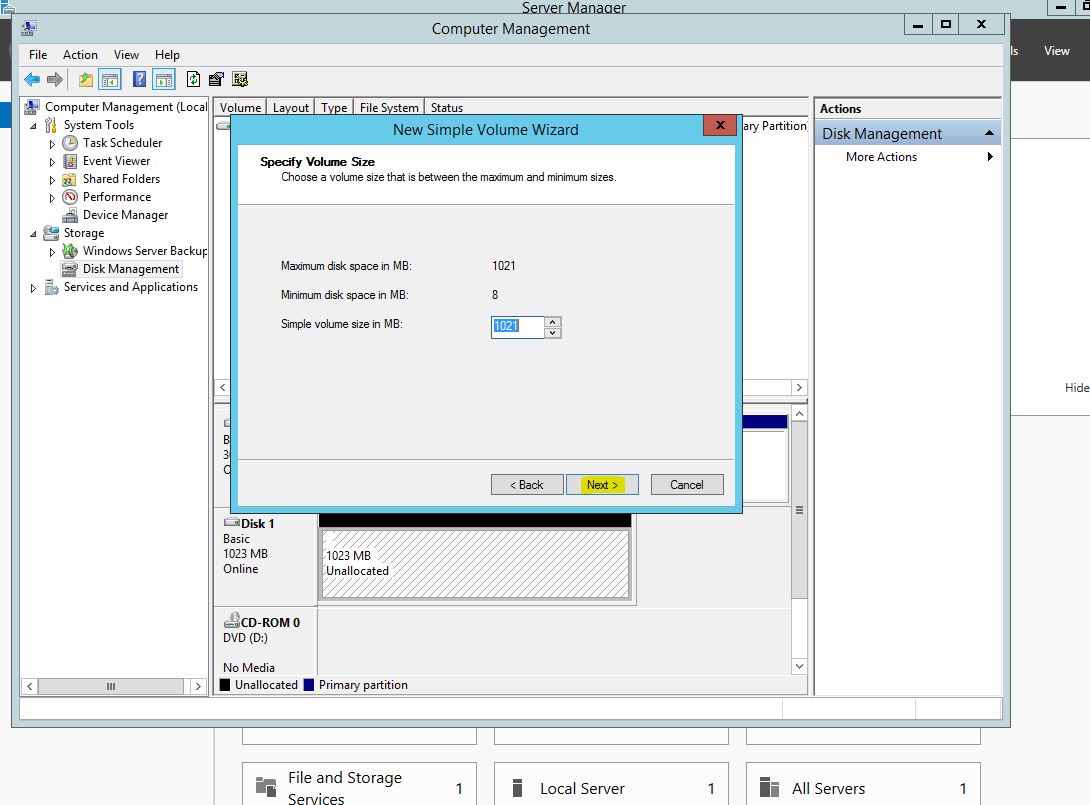Expand the Task Scheduler tree node
Image resolution: width=1090 pixels, height=805 pixels.
(x=52, y=144)
